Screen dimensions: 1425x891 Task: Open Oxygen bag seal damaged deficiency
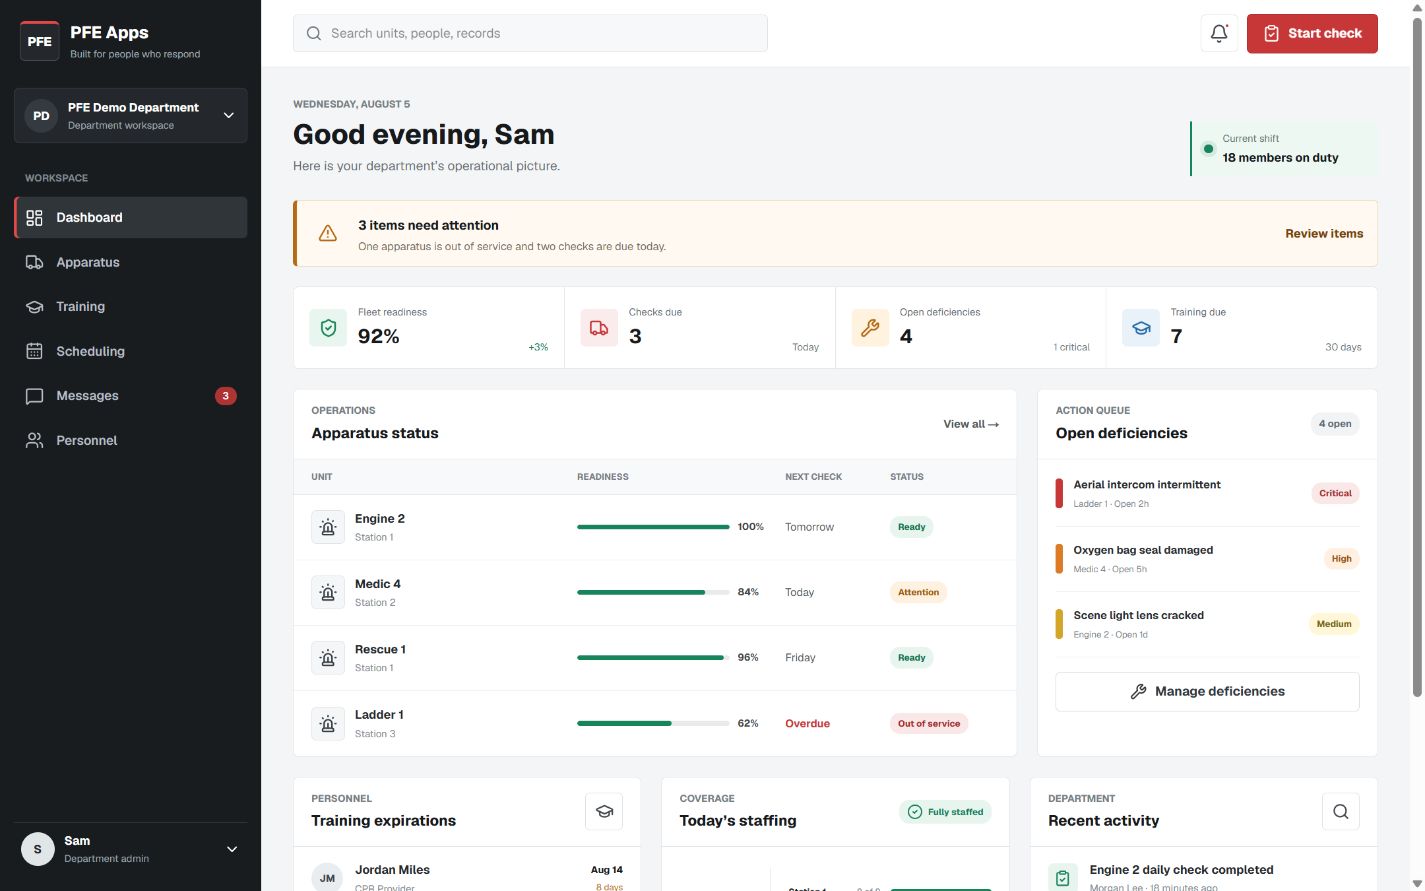click(1207, 559)
